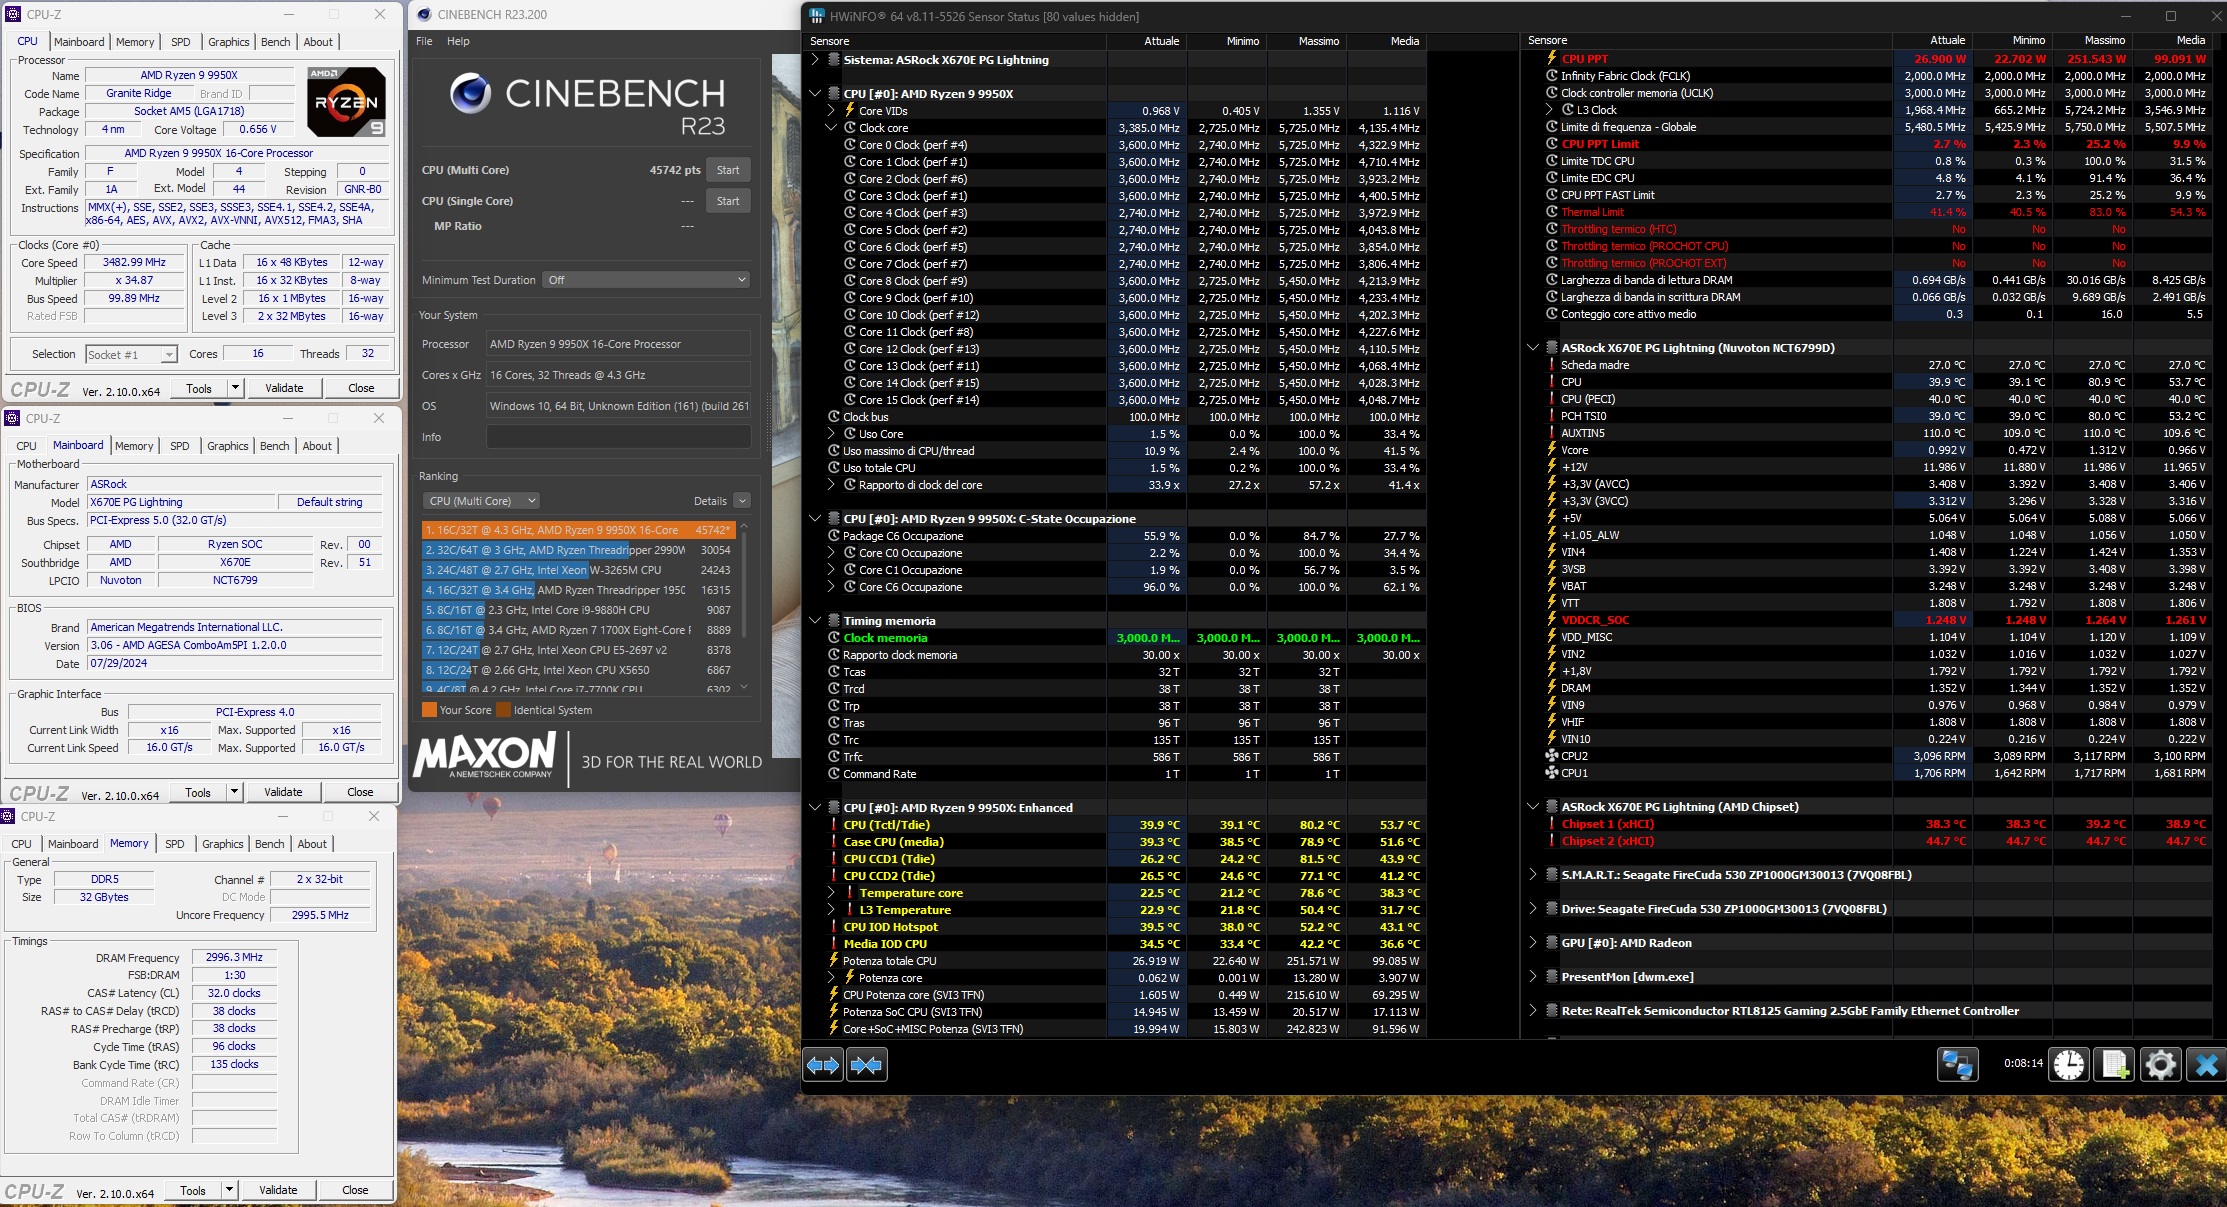This screenshot has width=2227, height=1207.
Task: Open the Socket #1 selection dropdown
Action: click(131, 354)
